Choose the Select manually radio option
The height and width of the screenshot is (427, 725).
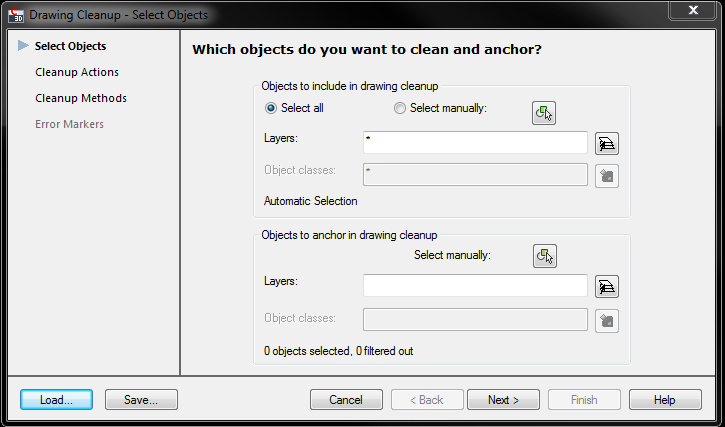(x=401, y=108)
